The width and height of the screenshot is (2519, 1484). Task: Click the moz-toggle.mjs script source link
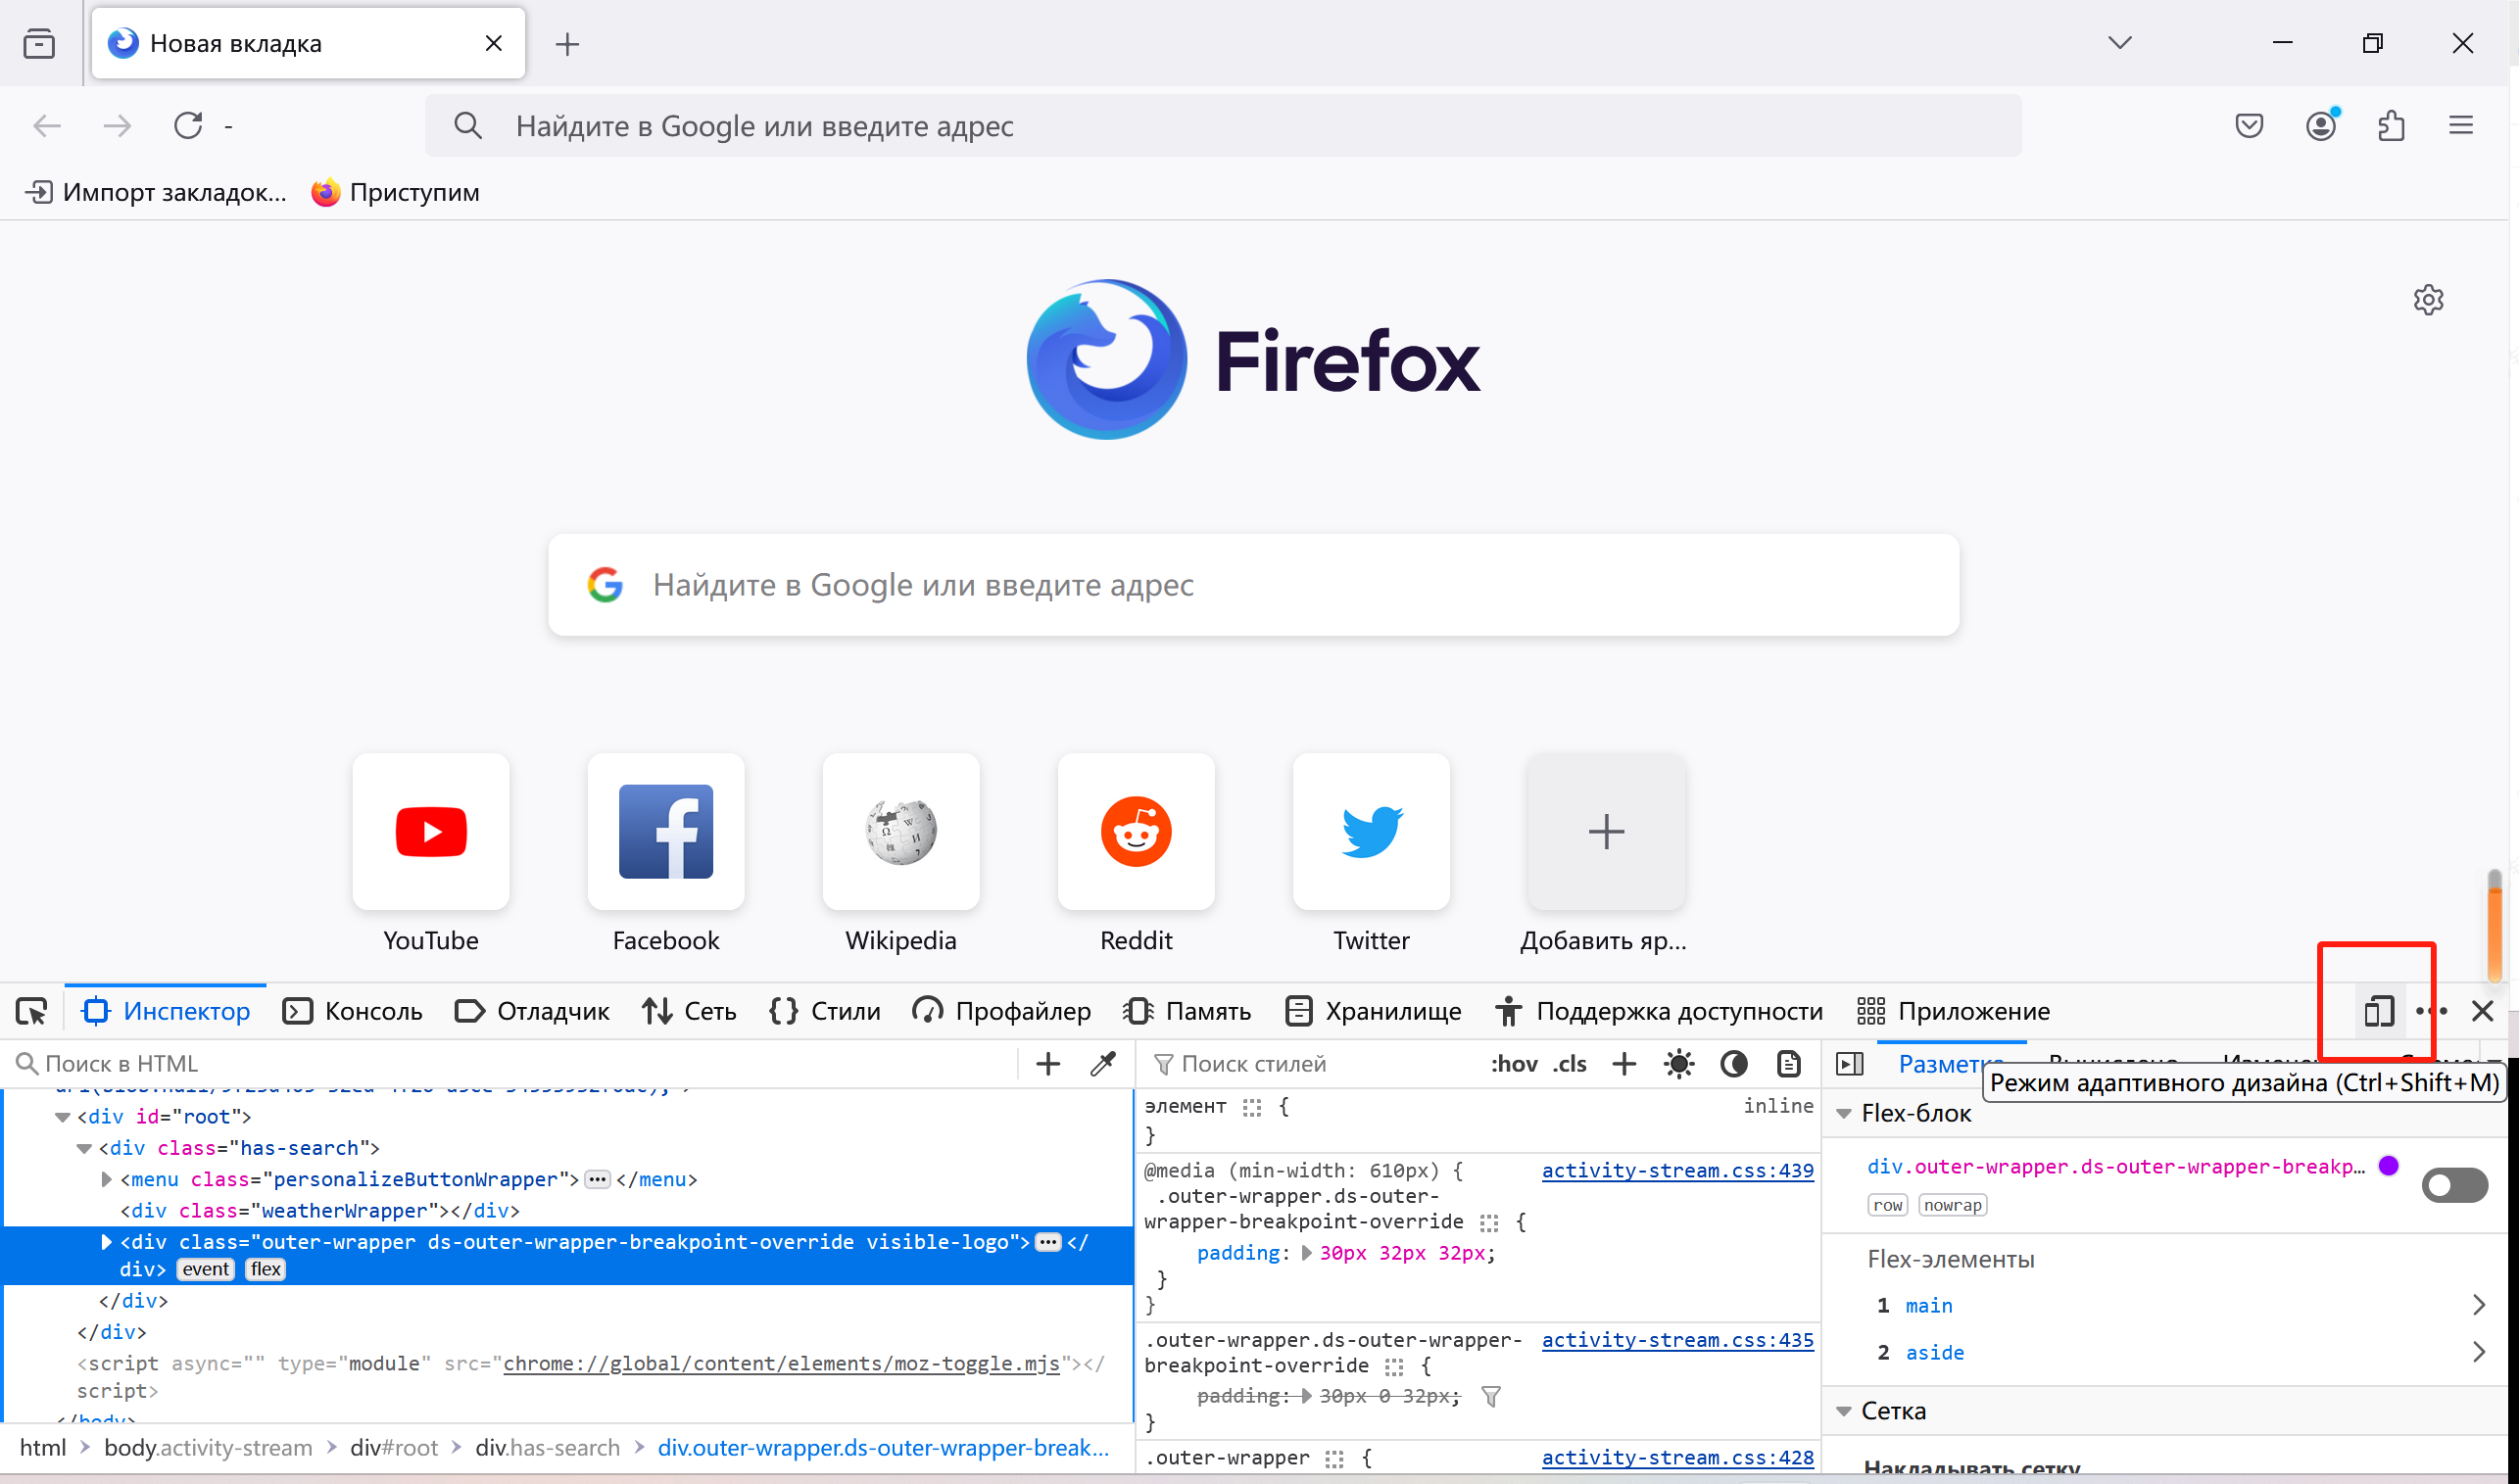click(x=781, y=1363)
